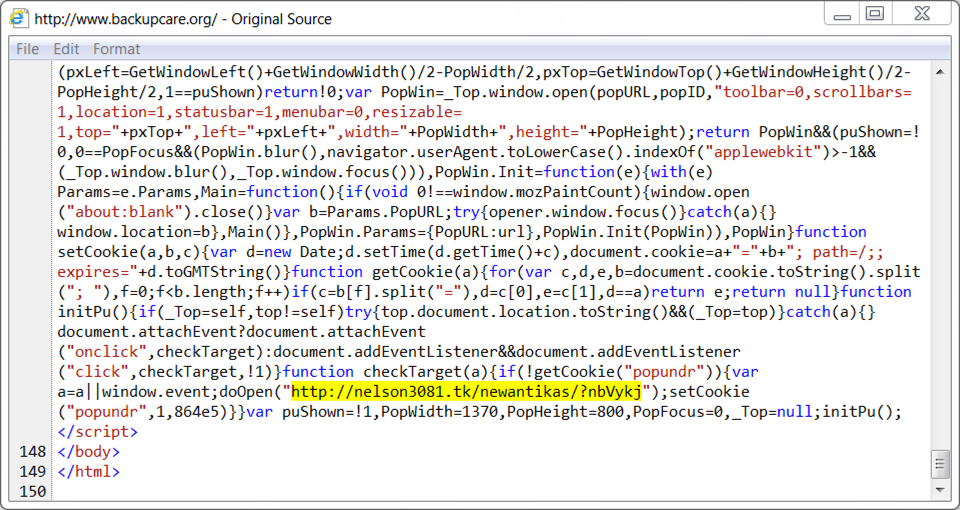
Task: Click line number 149
Action: (x=33, y=472)
